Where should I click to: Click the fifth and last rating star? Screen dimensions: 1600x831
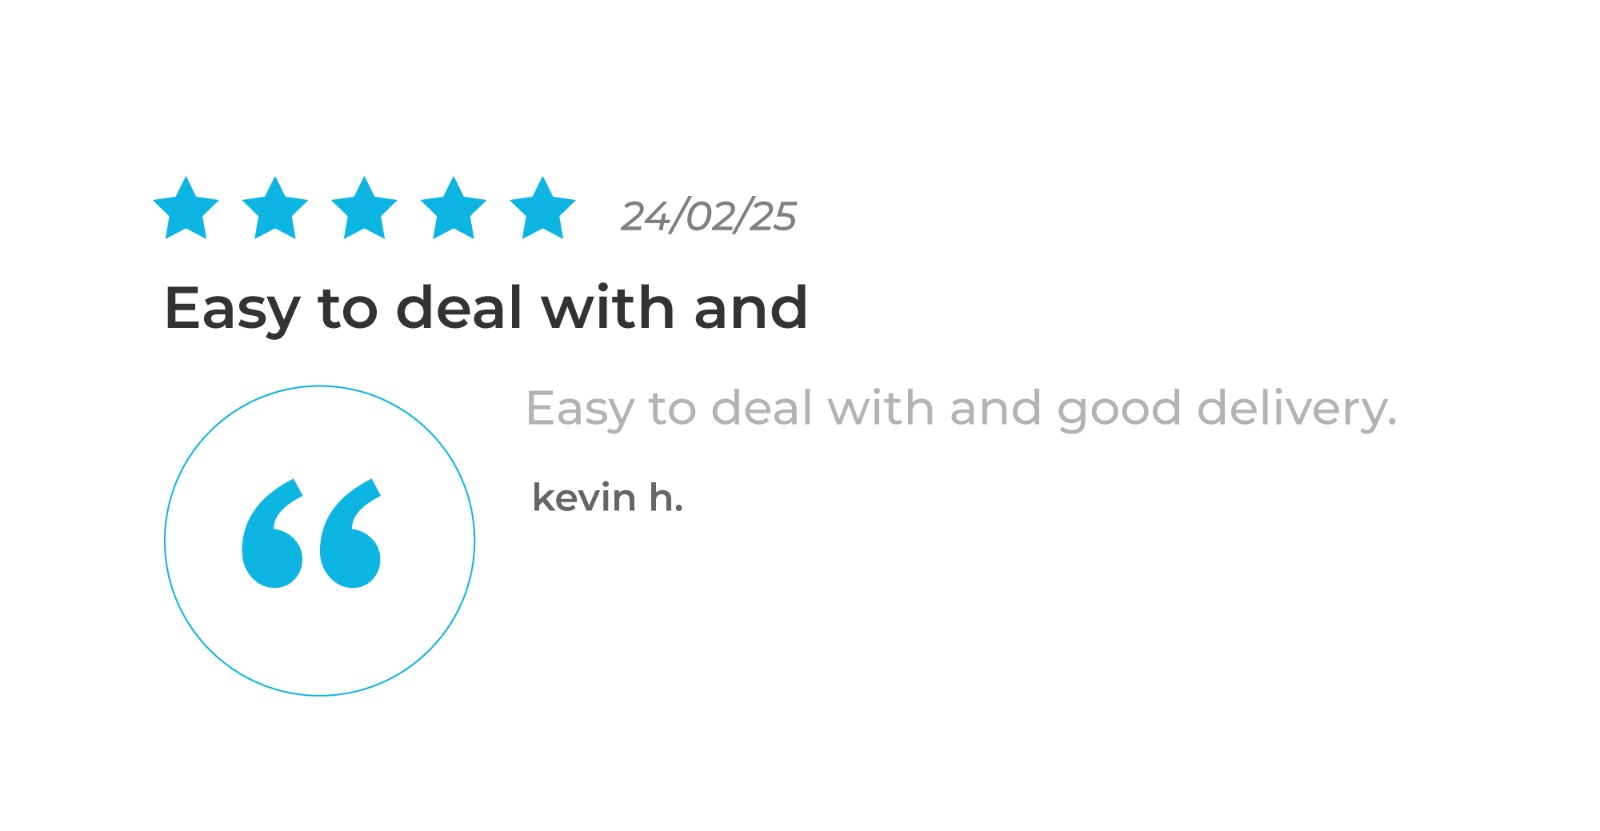pyautogui.click(x=542, y=209)
